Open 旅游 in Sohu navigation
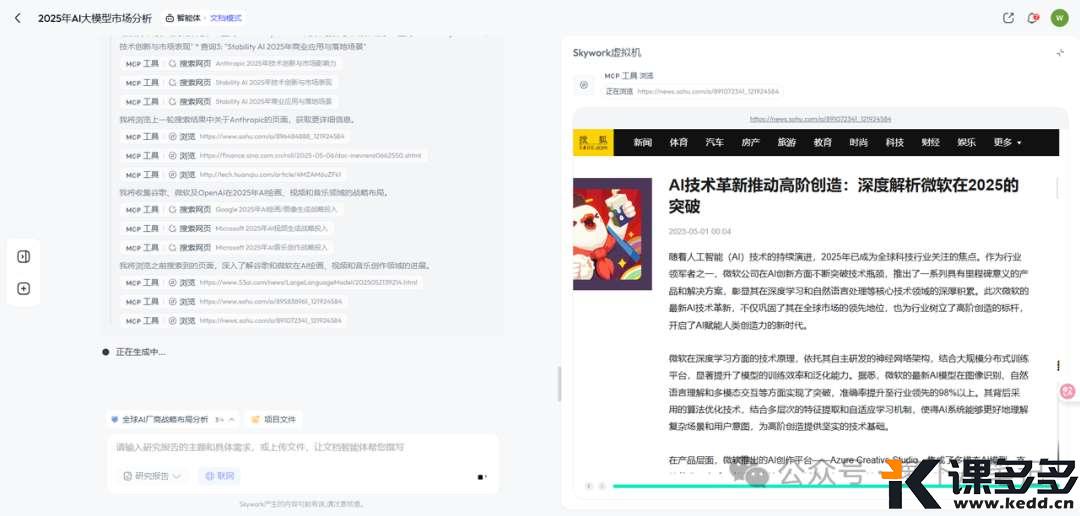 pyautogui.click(x=787, y=143)
